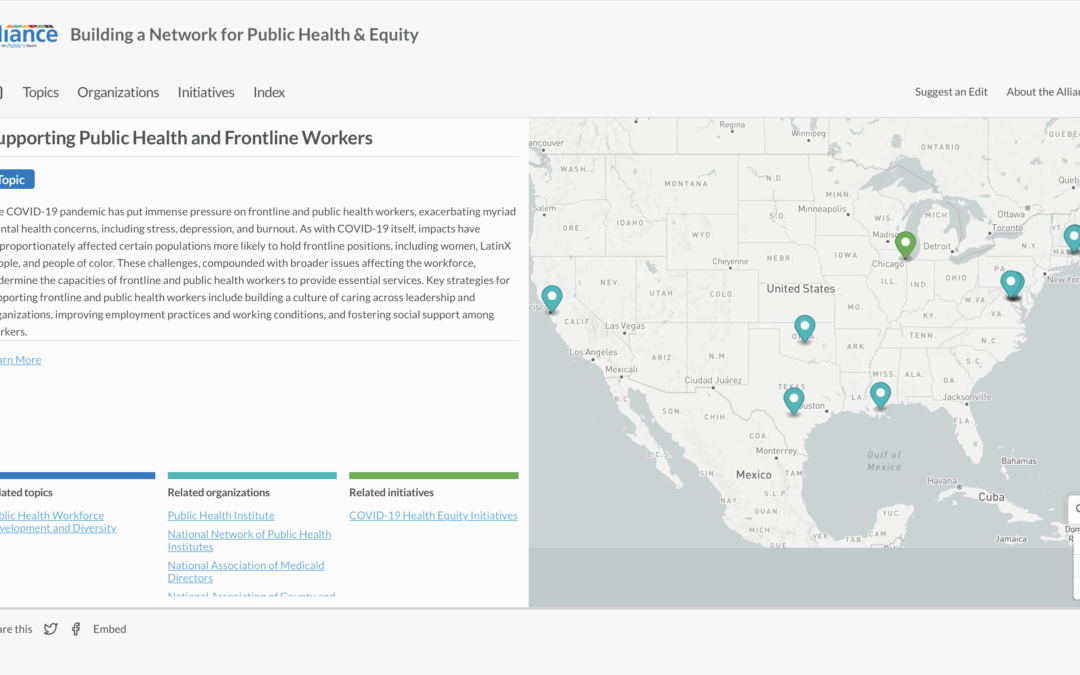Open the Public Health Institute organization page

point(221,515)
